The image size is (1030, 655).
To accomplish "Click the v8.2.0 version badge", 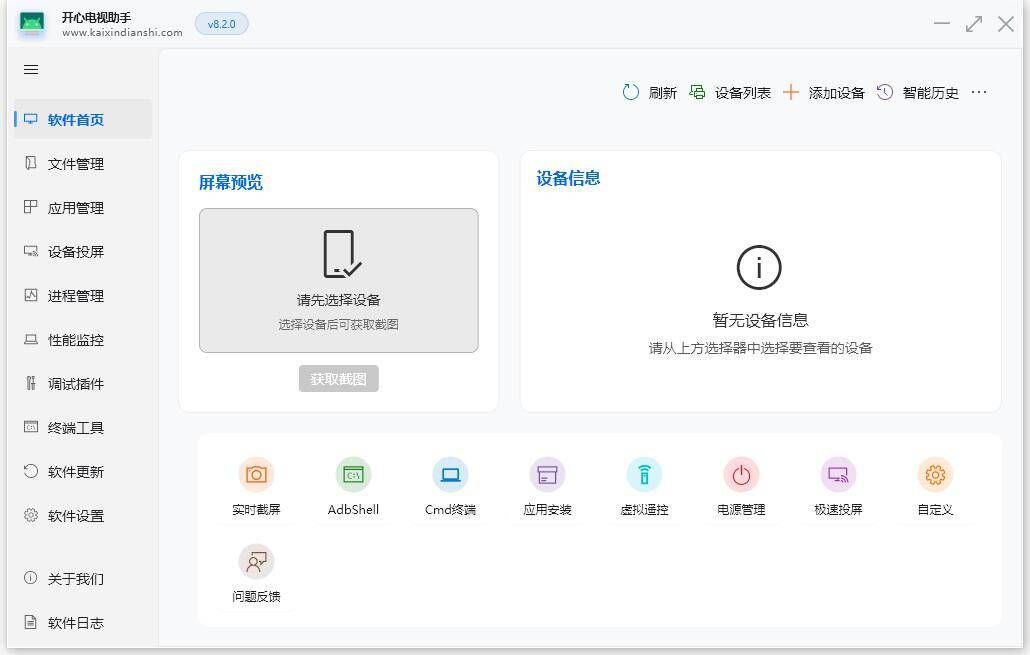I will (221, 24).
